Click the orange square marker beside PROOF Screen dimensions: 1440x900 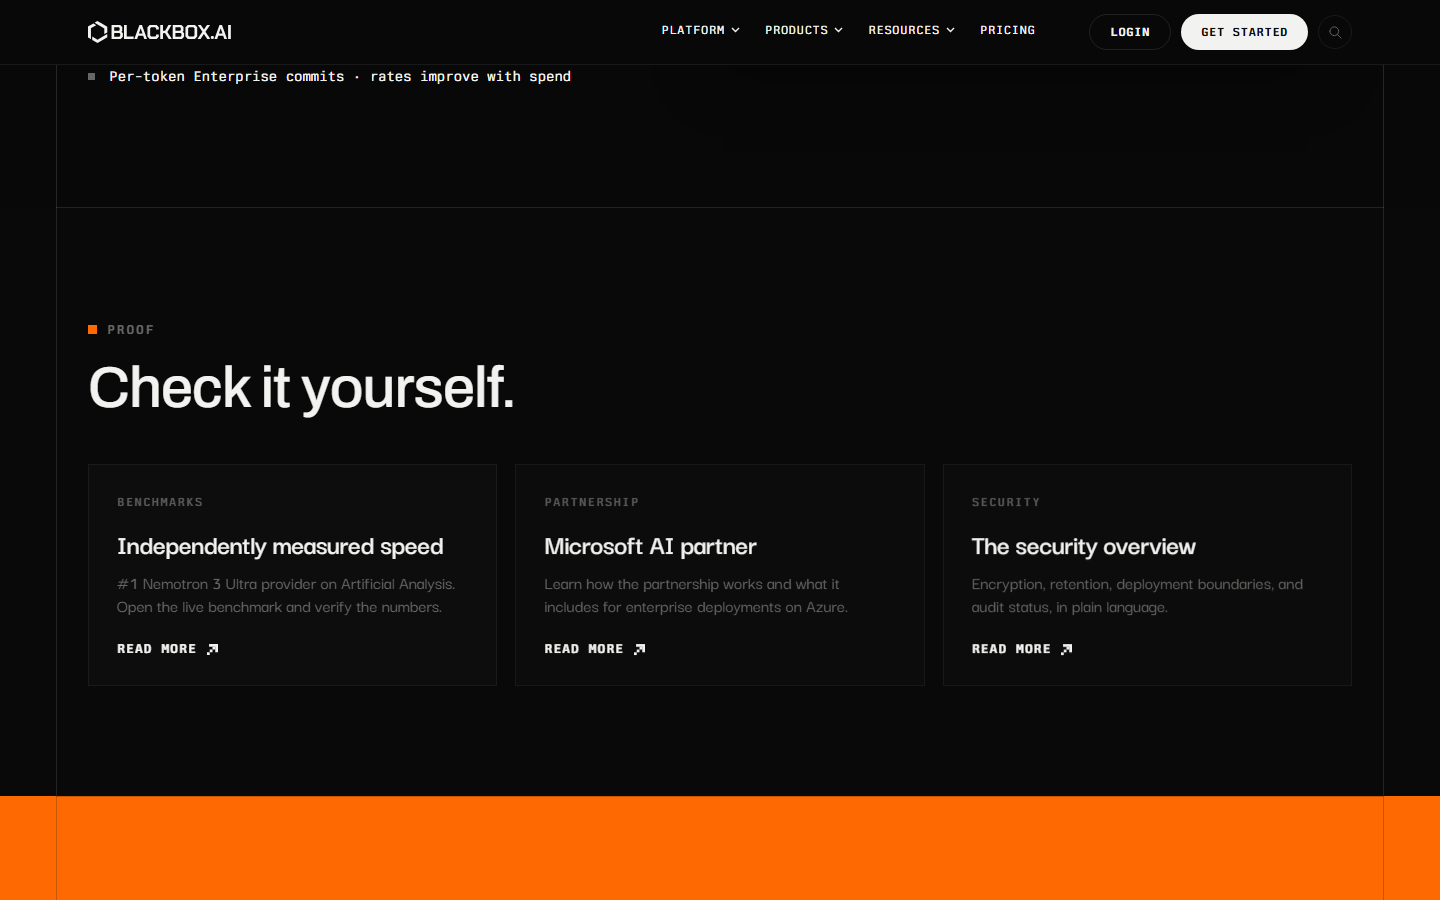tap(93, 329)
